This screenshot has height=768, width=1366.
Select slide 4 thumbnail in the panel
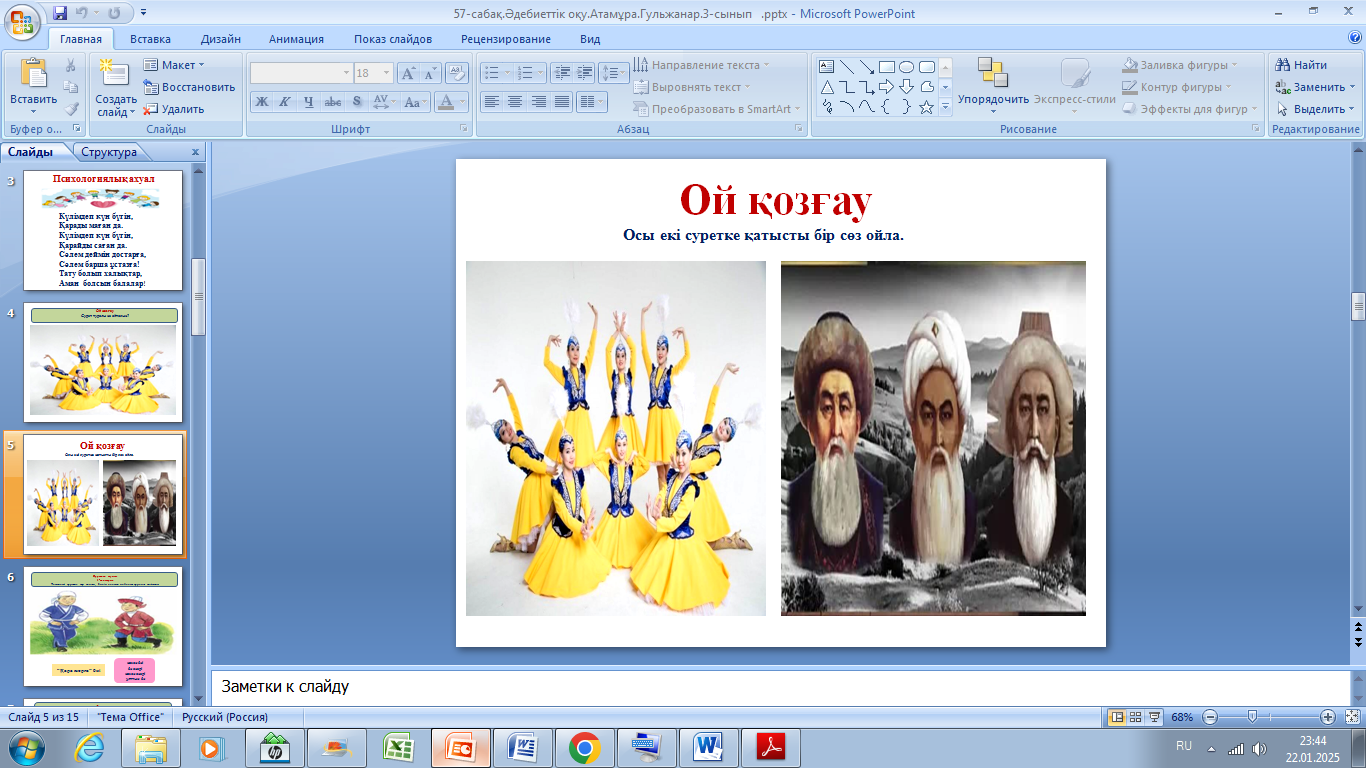(103, 362)
